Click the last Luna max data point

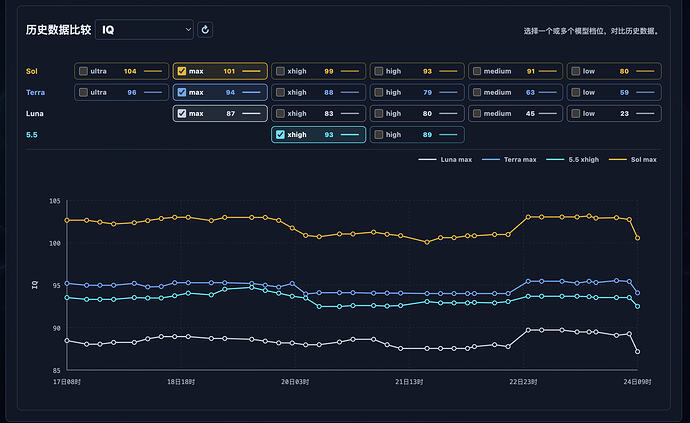[x=637, y=352]
